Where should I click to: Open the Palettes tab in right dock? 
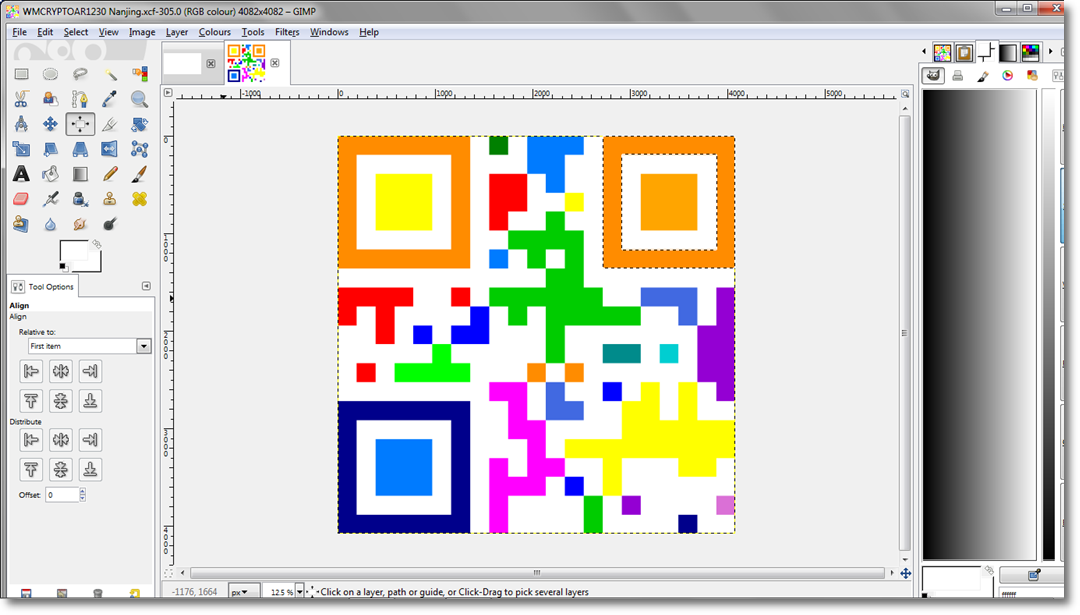[1030, 52]
